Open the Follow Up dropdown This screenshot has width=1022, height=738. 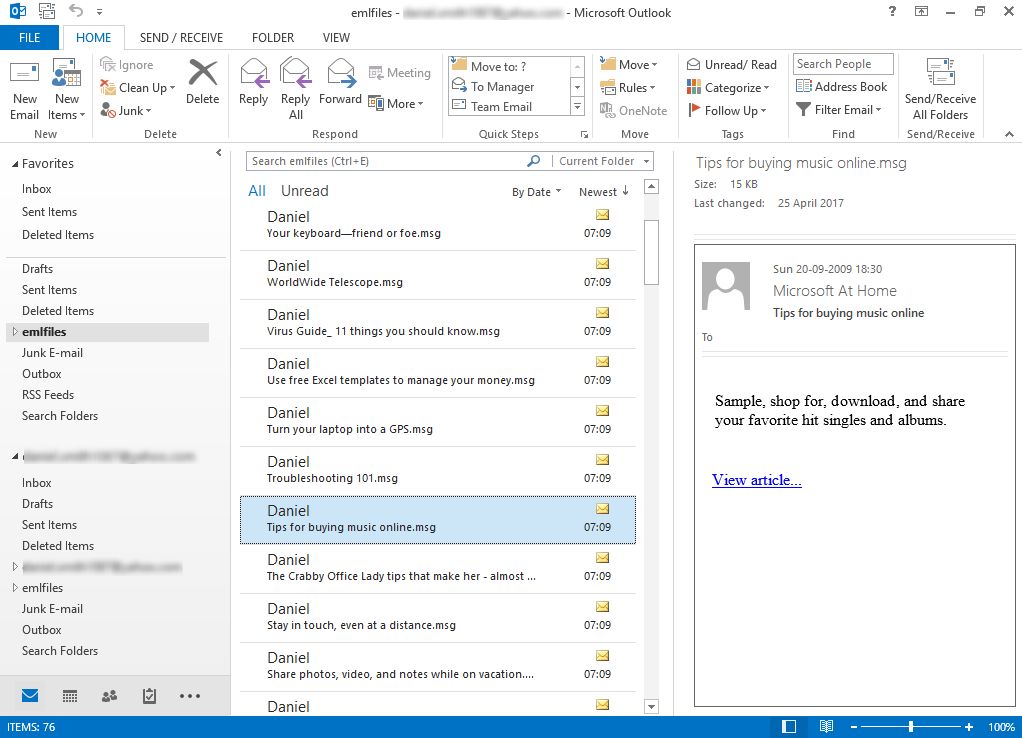tap(727, 110)
